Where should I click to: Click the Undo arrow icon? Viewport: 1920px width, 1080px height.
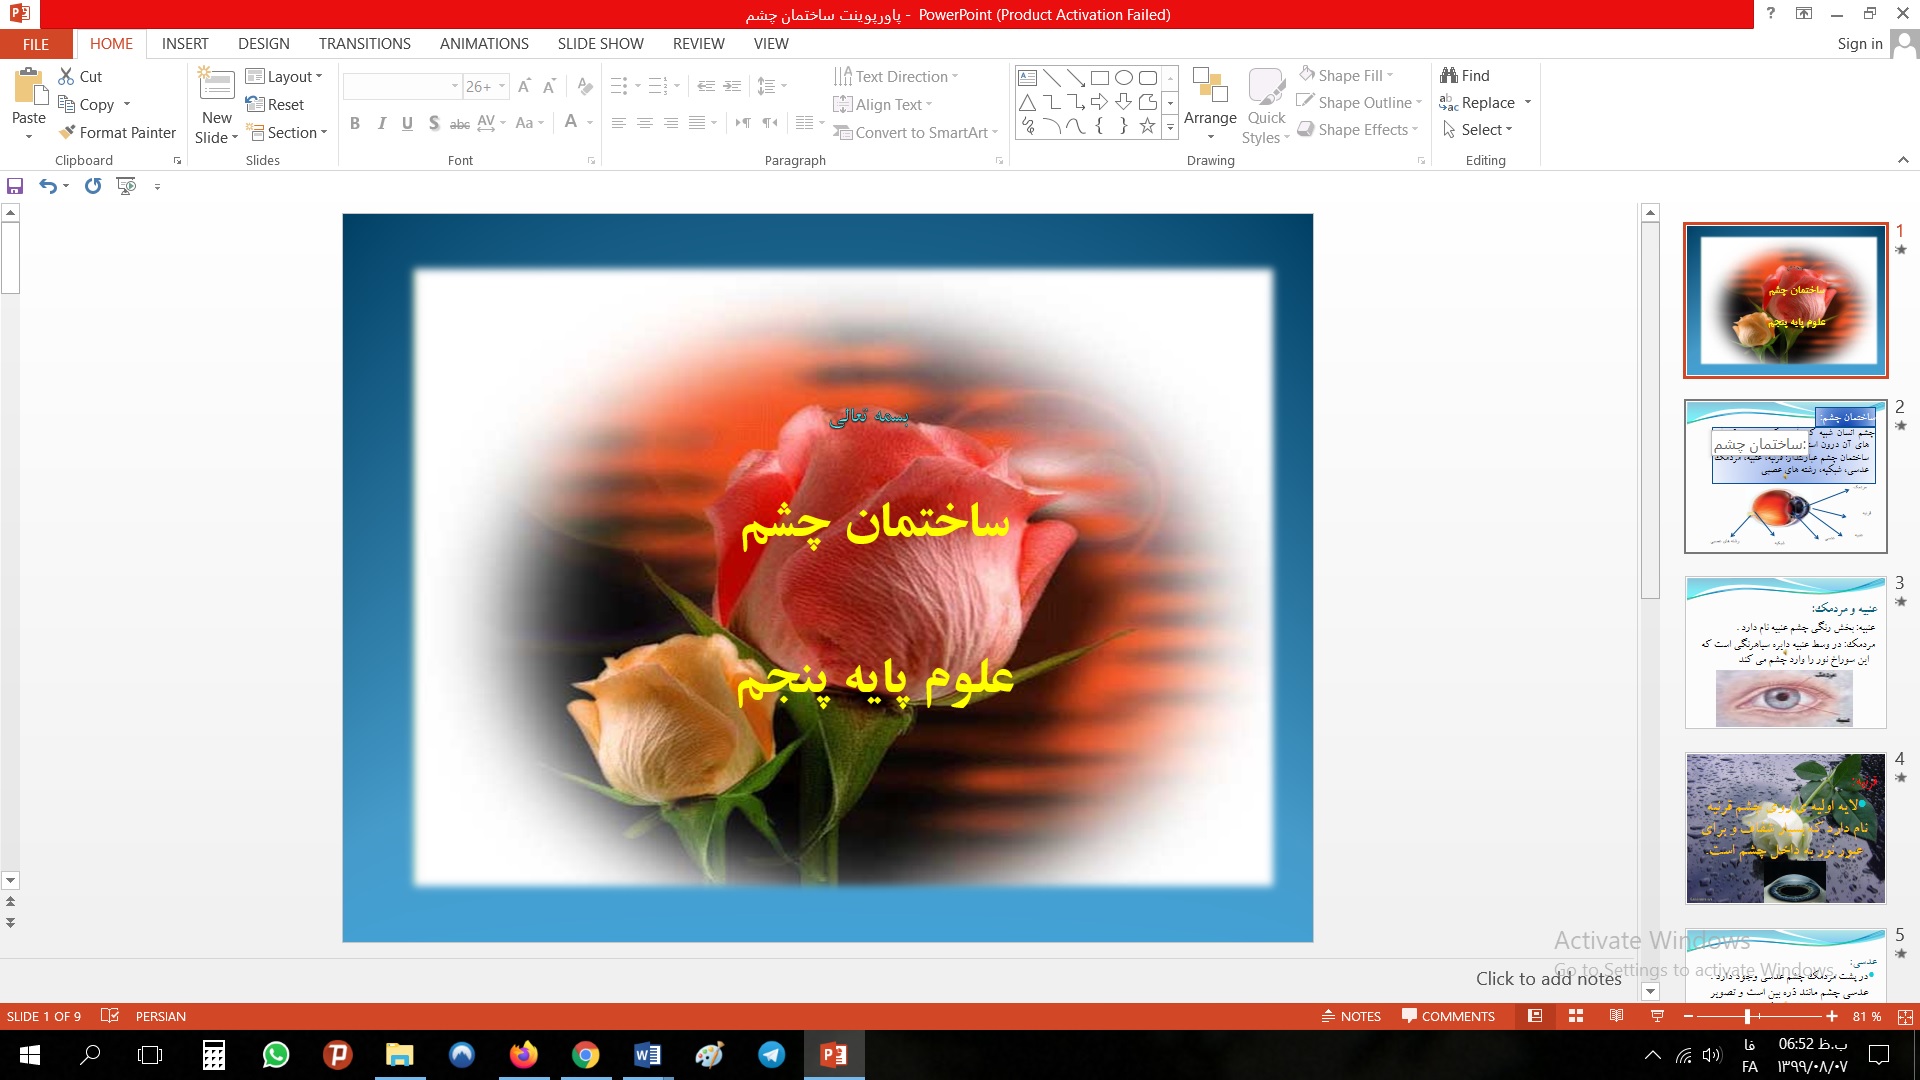click(47, 186)
